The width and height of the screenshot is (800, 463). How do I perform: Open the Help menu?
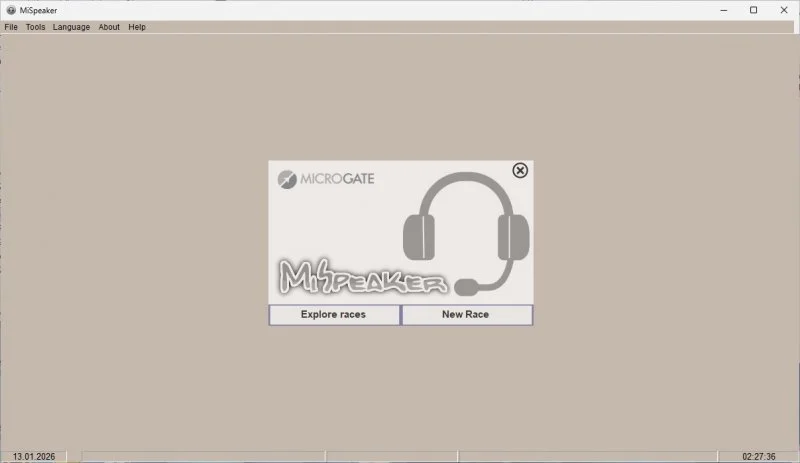(x=137, y=27)
